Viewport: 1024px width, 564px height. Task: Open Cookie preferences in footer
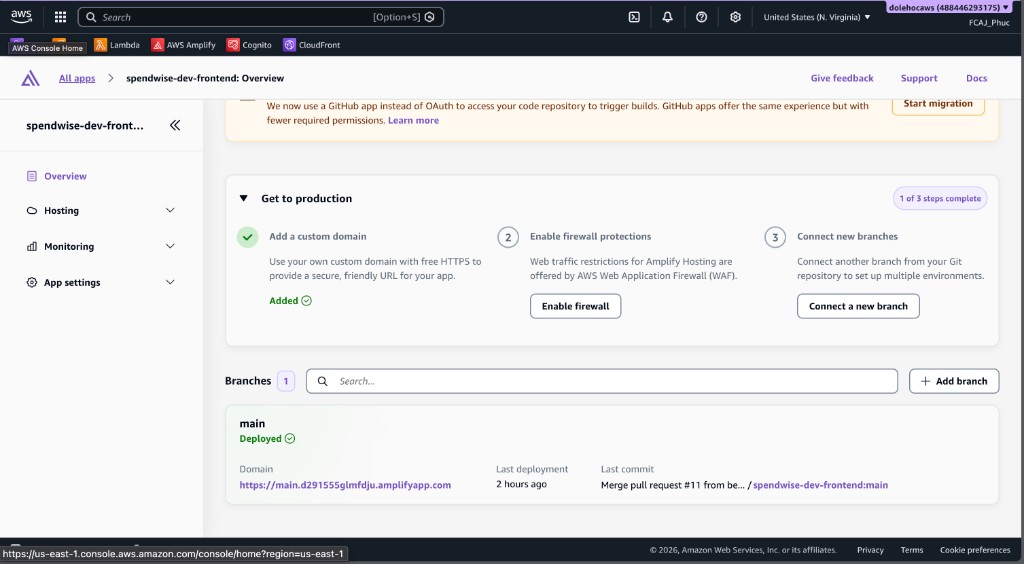click(975, 550)
